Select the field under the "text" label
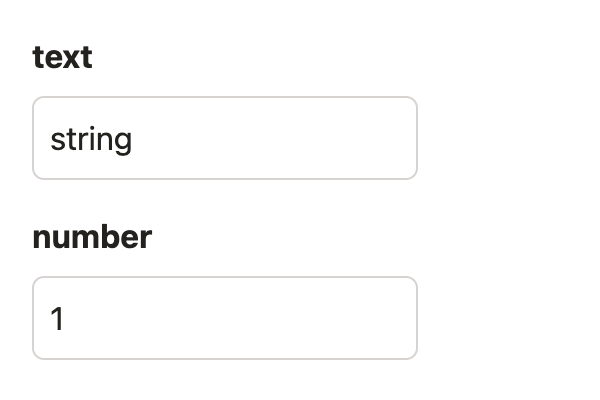This screenshot has height=400, width=600. pyautogui.click(x=224, y=138)
